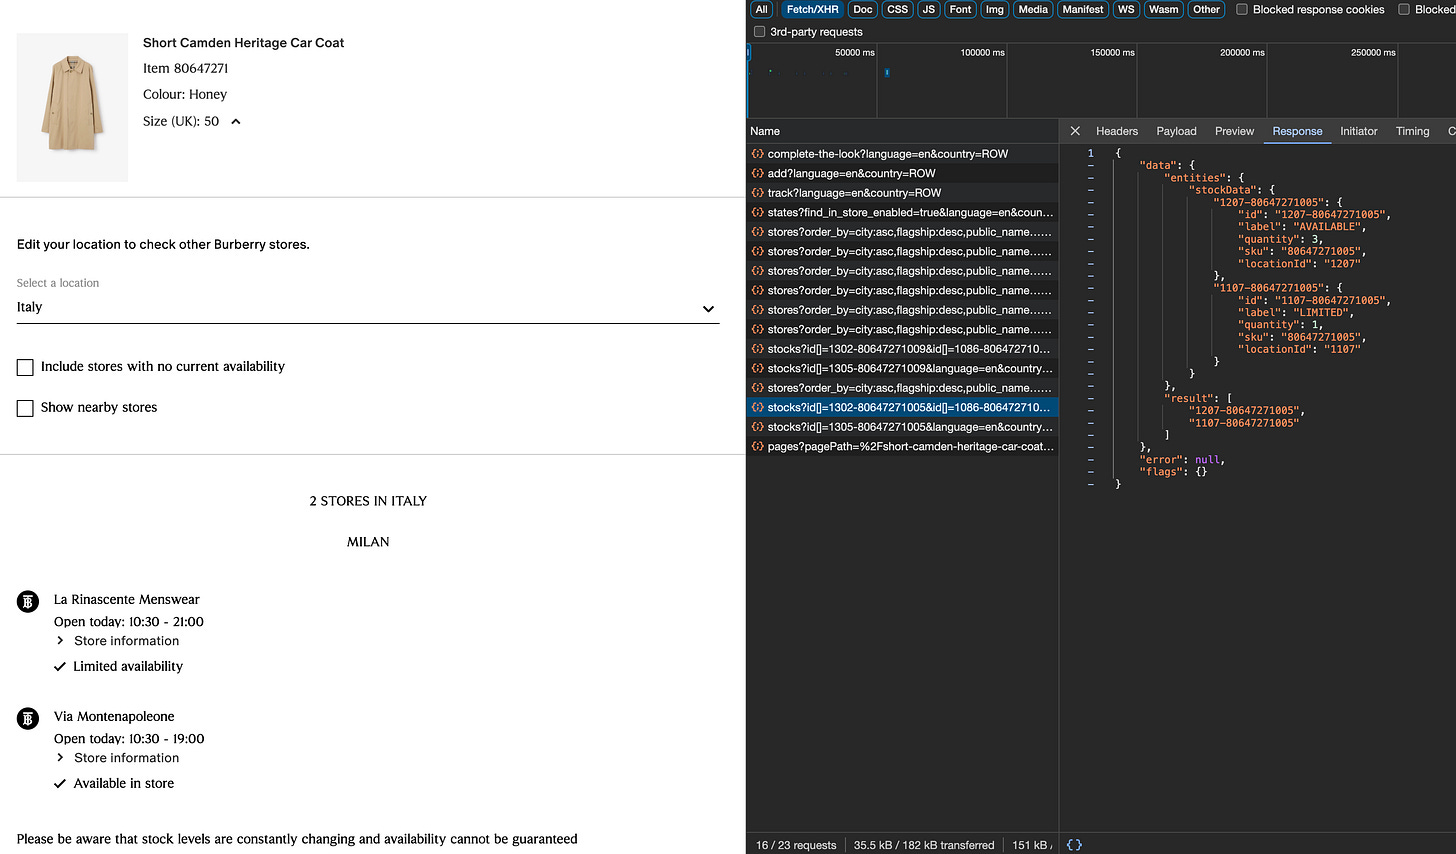Click La Rinascente Menswear store name
Viewport: 1456px width, 854px height.
[x=127, y=600]
